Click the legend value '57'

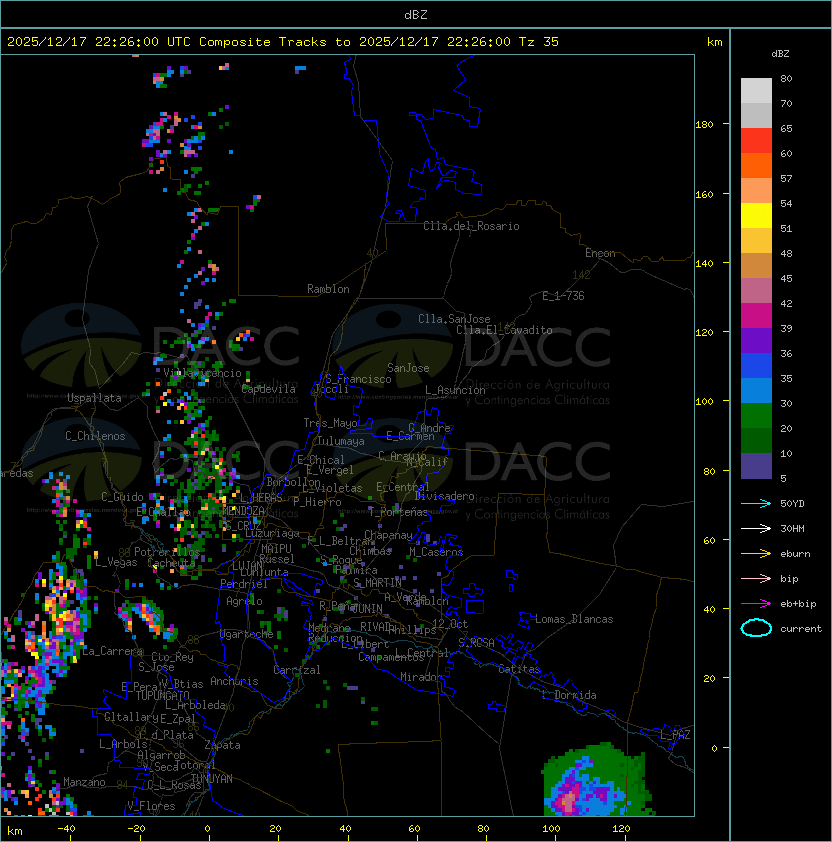786,178
